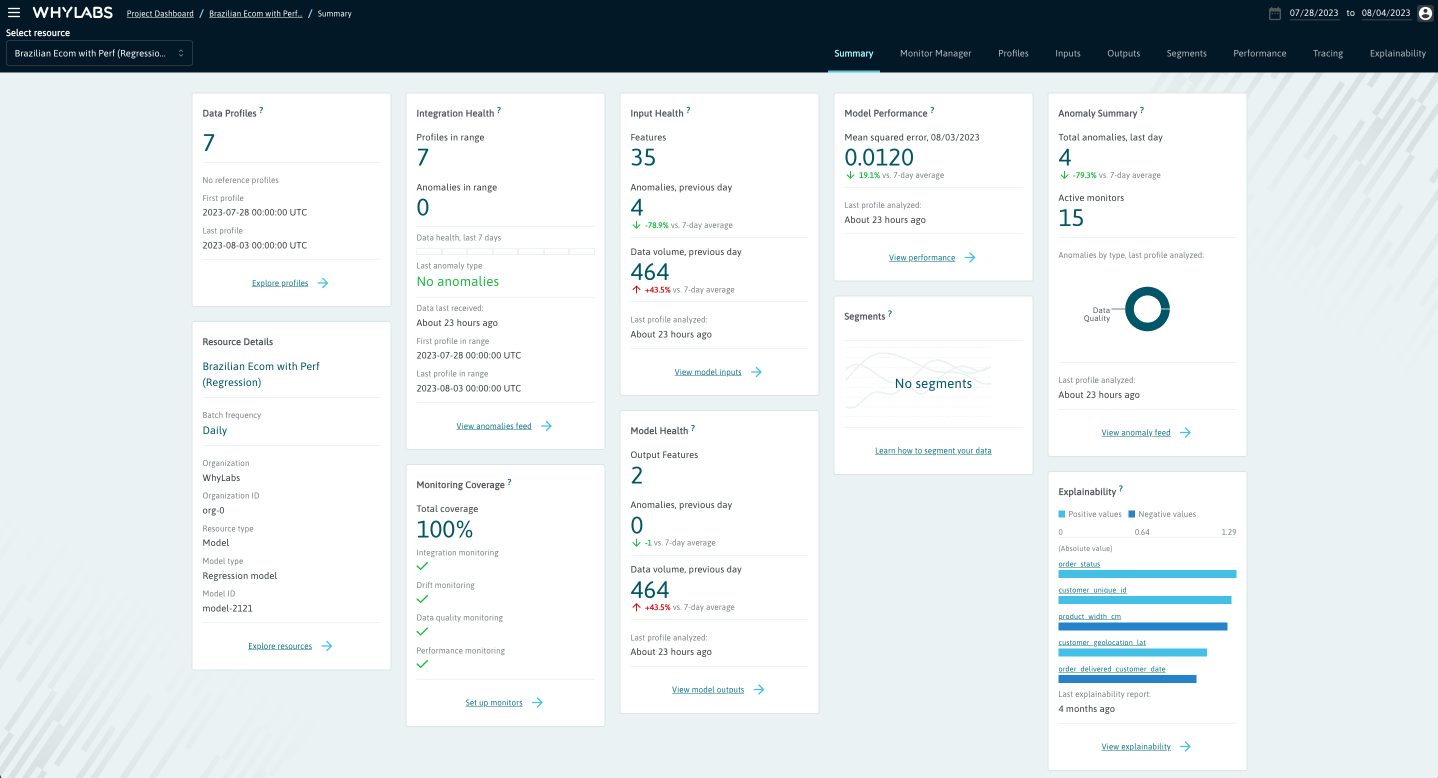The height and width of the screenshot is (778, 1438).
Task: Click the calendar icon beside date range
Action: [1274, 13]
